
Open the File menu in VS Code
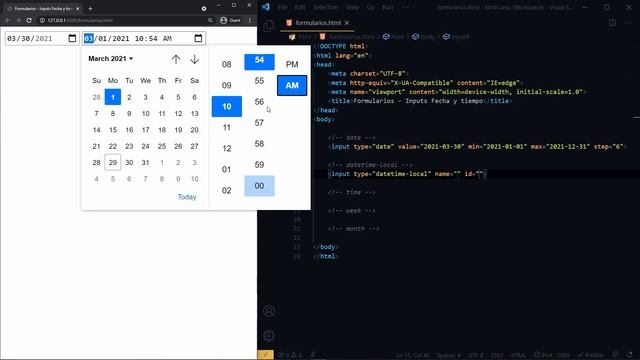point(282,7)
